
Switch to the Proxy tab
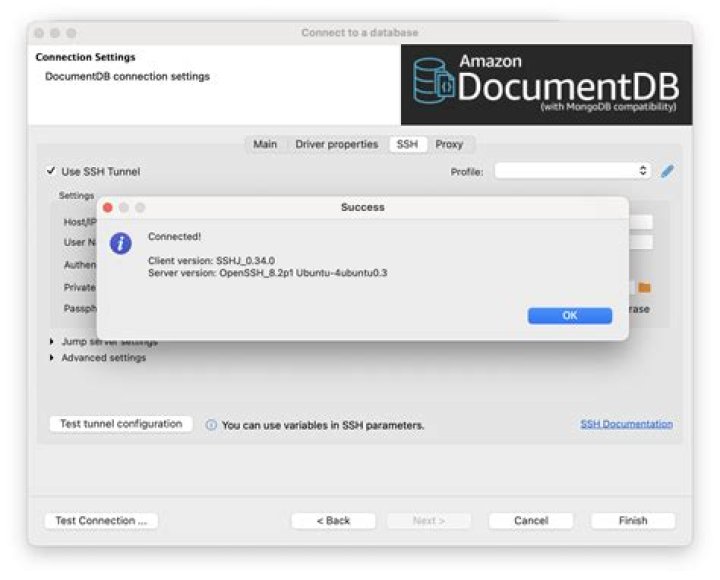449,144
